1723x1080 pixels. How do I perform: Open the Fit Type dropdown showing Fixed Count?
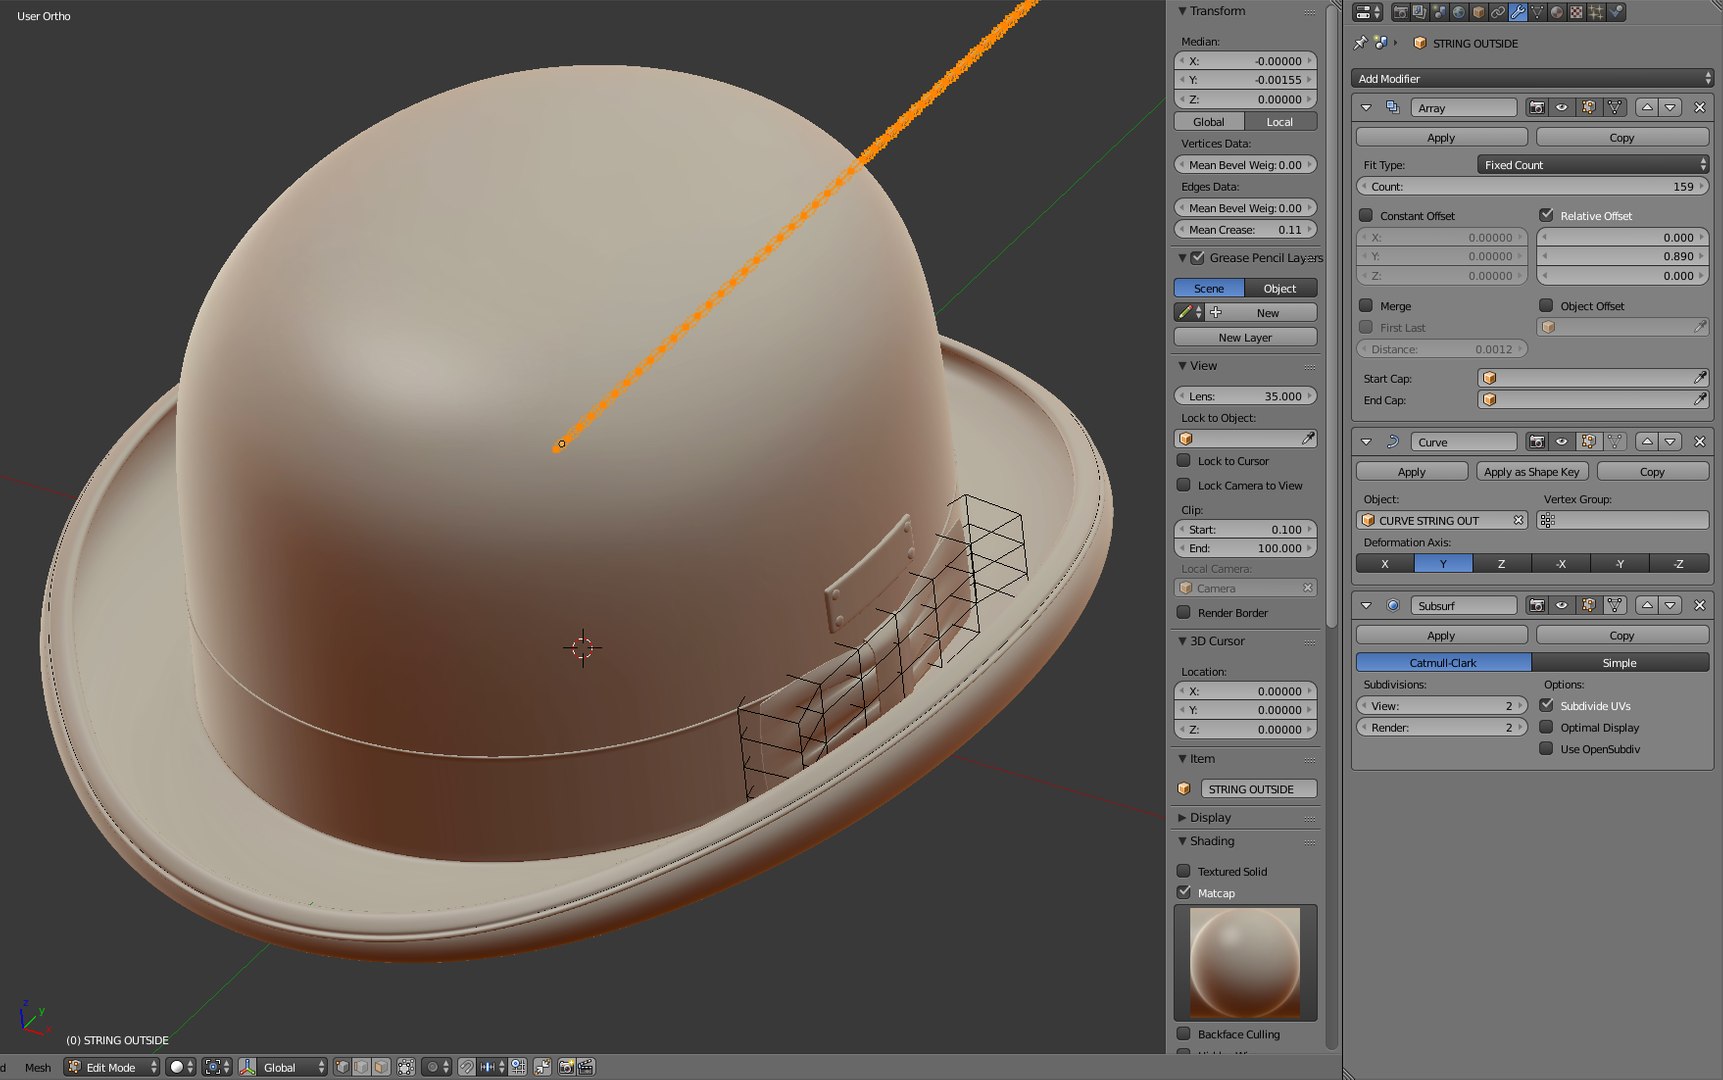tap(1592, 164)
